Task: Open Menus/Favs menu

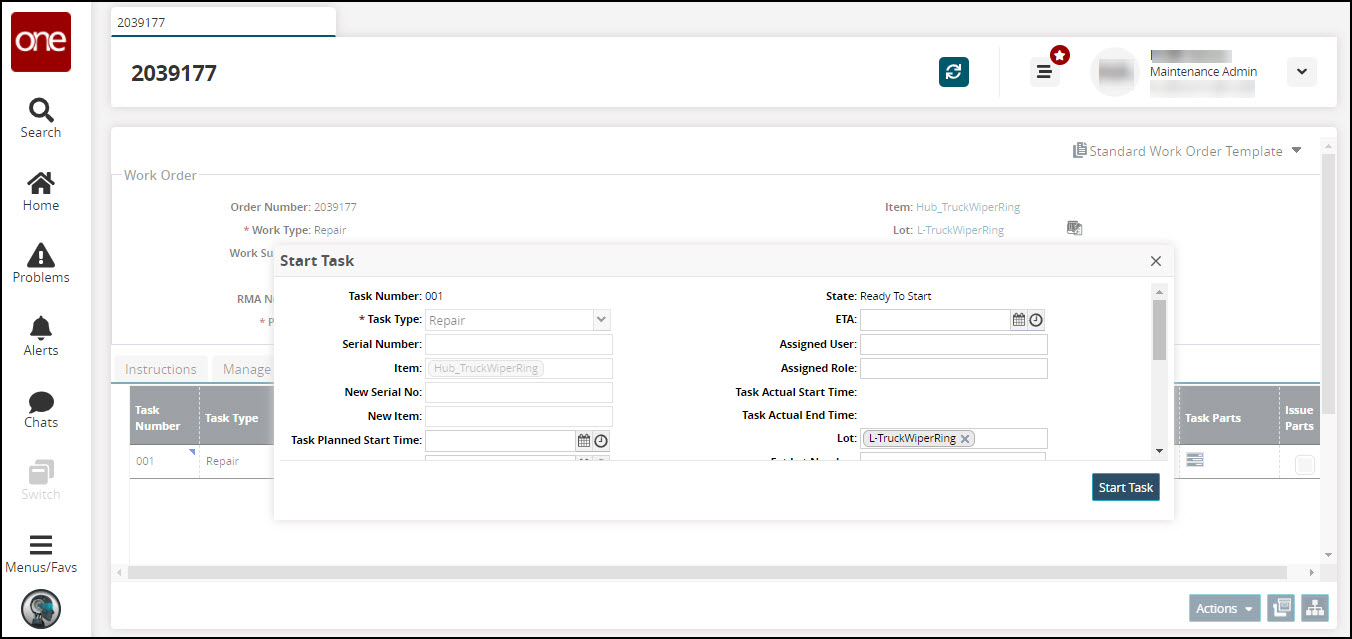Action: point(41,553)
